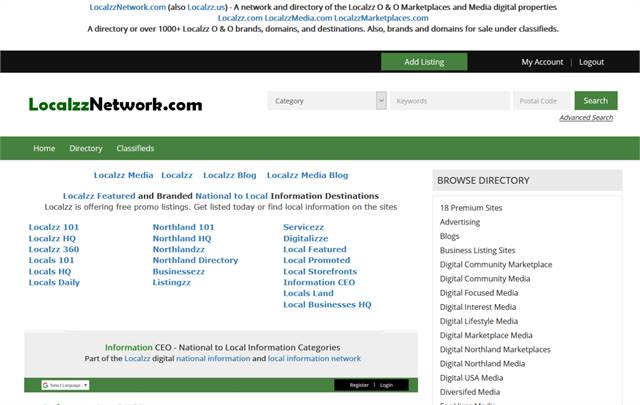Select Directory in green nav bar
The height and width of the screenshot is (405, 640).
pos(86,148)
